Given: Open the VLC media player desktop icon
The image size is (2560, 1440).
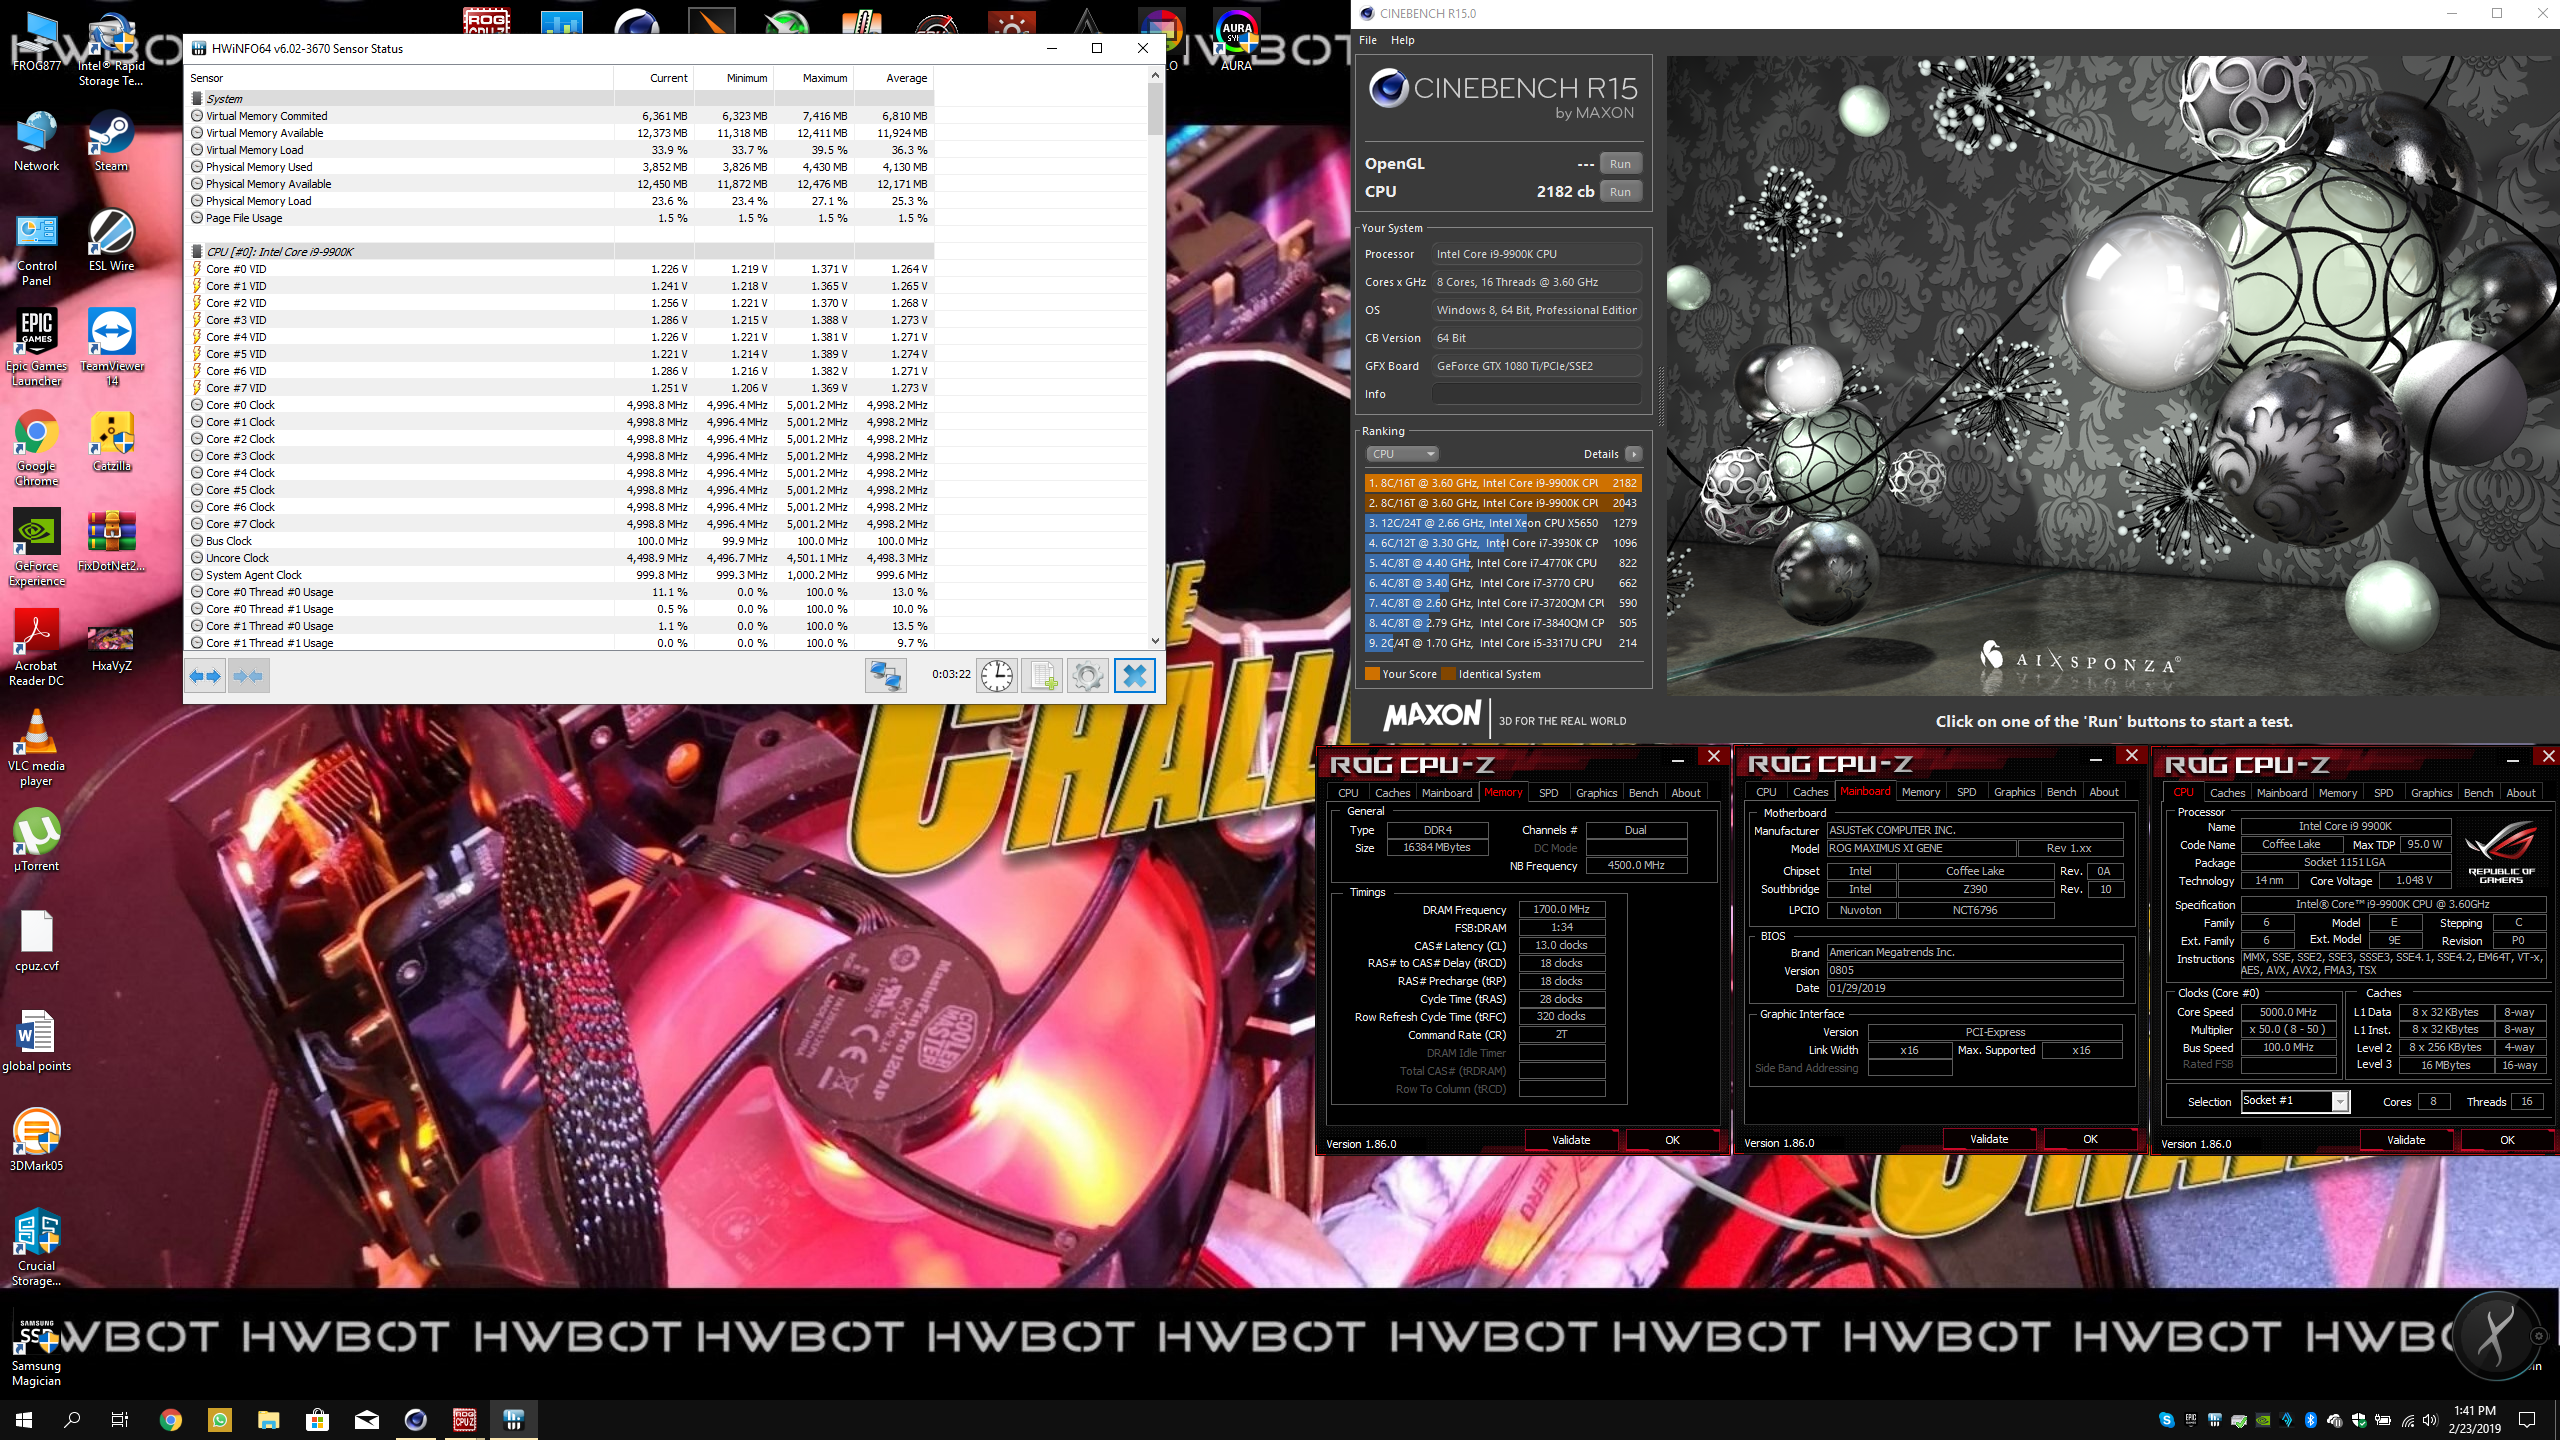Looking at the screenshot, I should point(37,747).
